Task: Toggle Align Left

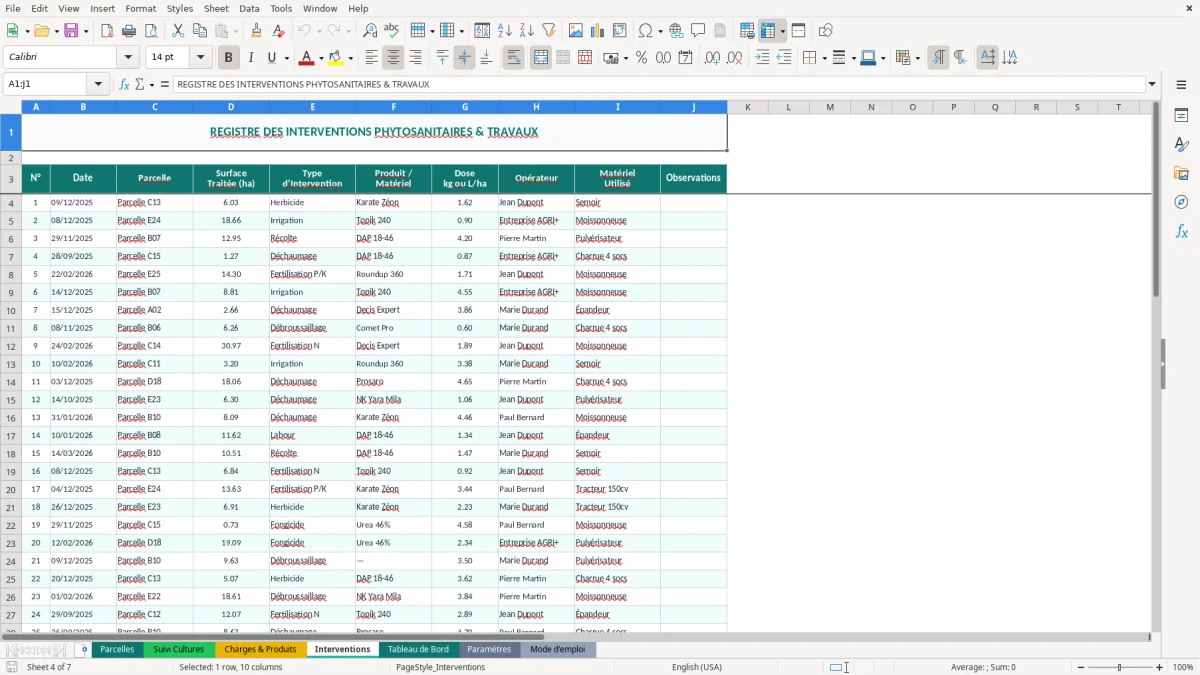Action: (371, 58)
